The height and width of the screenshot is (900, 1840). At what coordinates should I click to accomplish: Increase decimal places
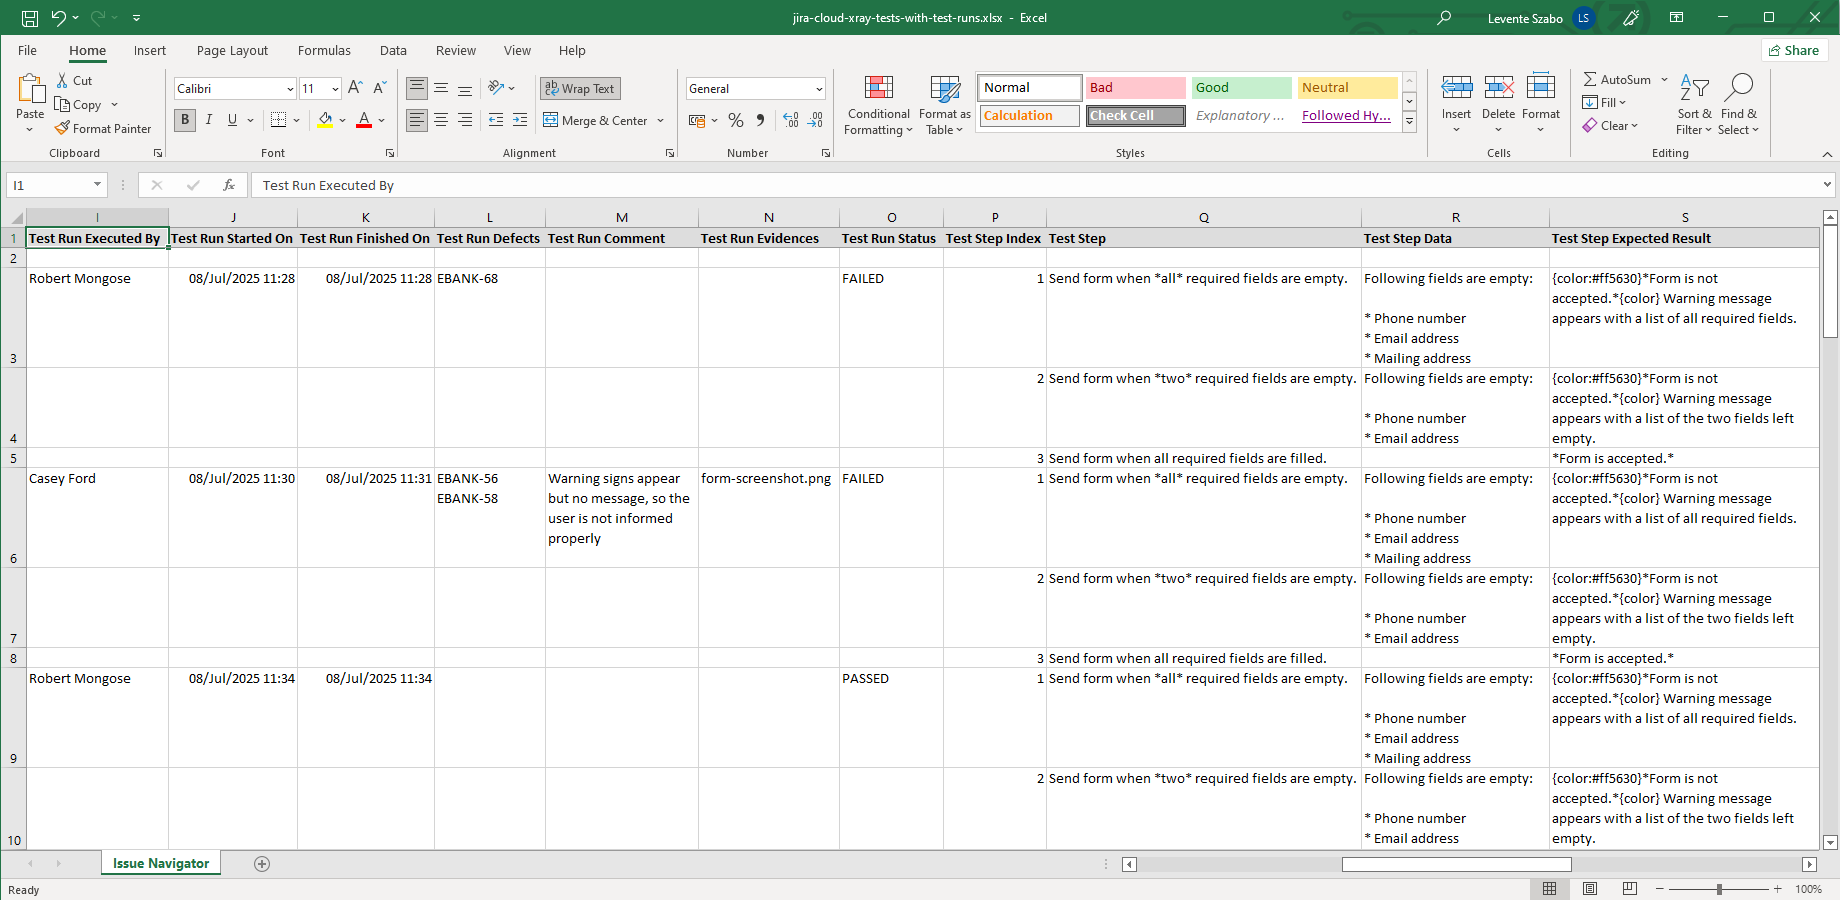pyautogui.click(x=791, y=120)
